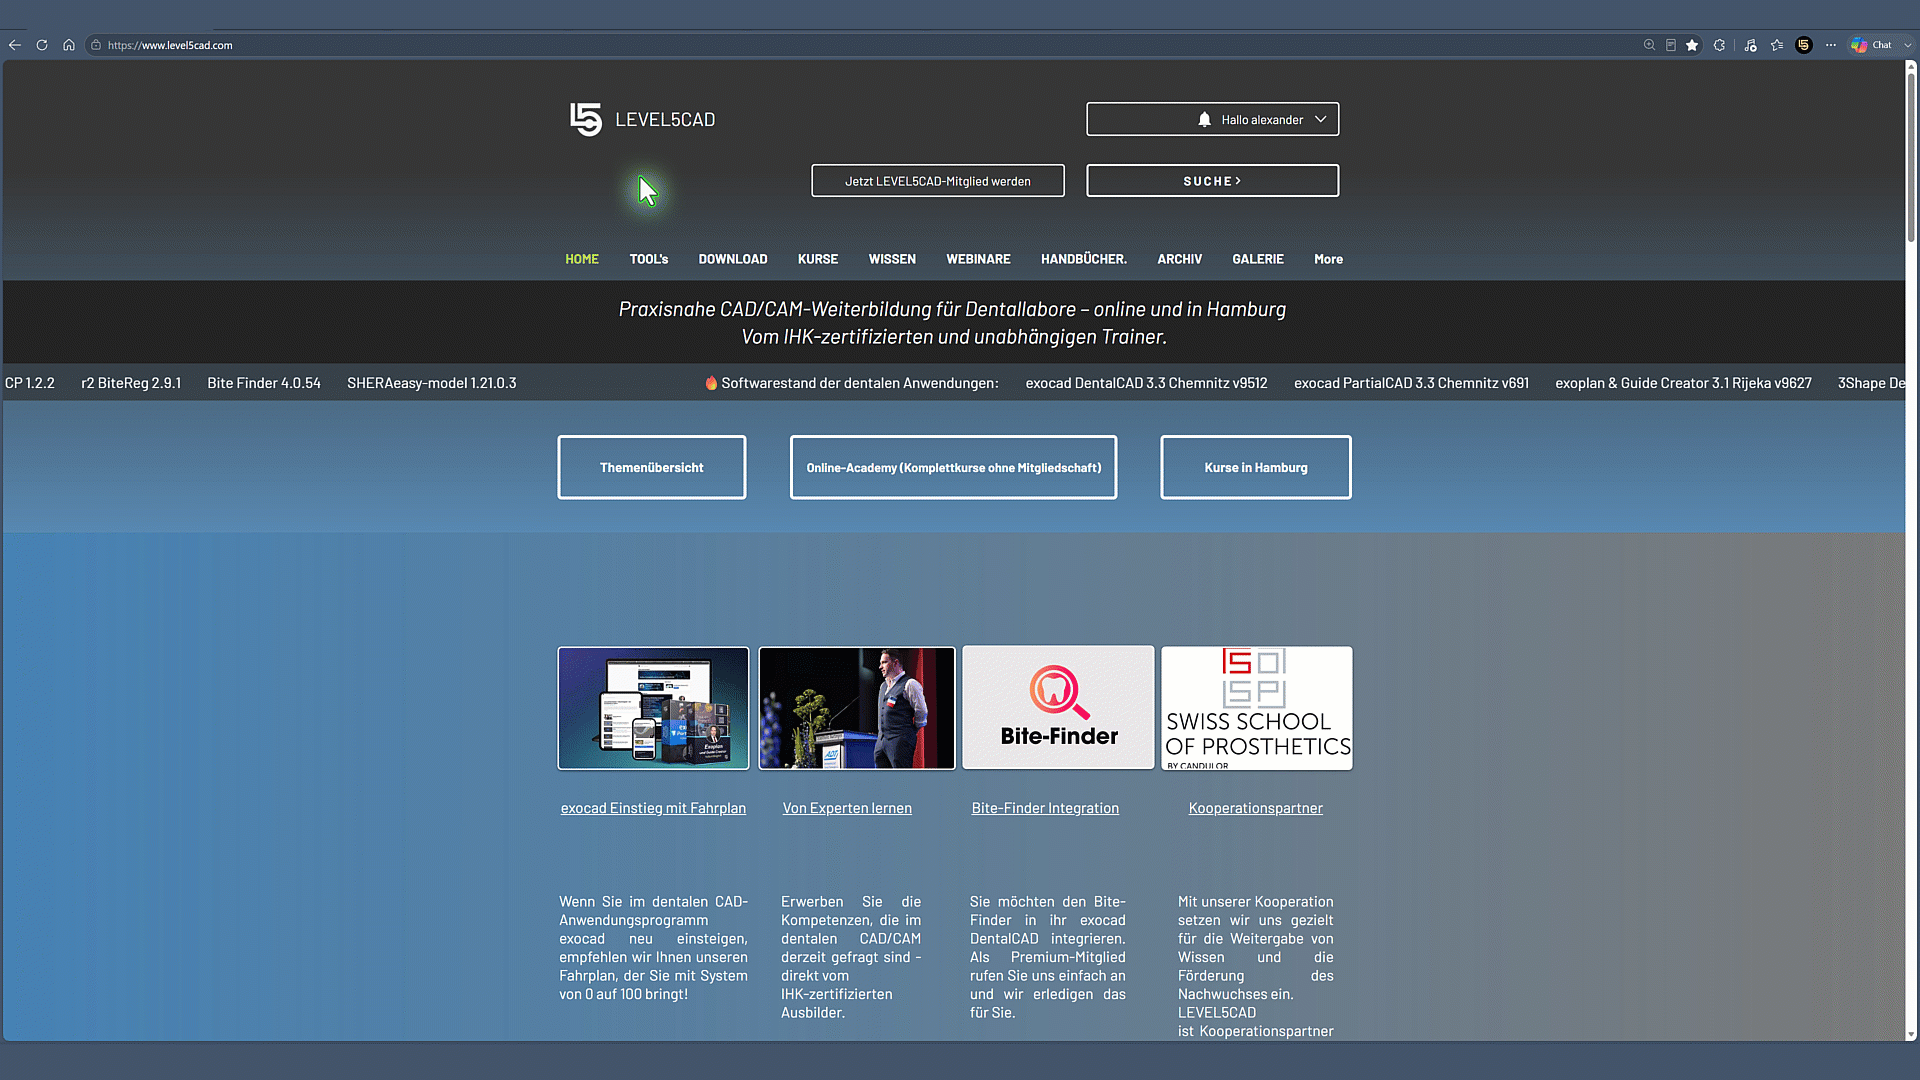Reload the level5cad.com page

pyautogui.click(x=42, y=45)
